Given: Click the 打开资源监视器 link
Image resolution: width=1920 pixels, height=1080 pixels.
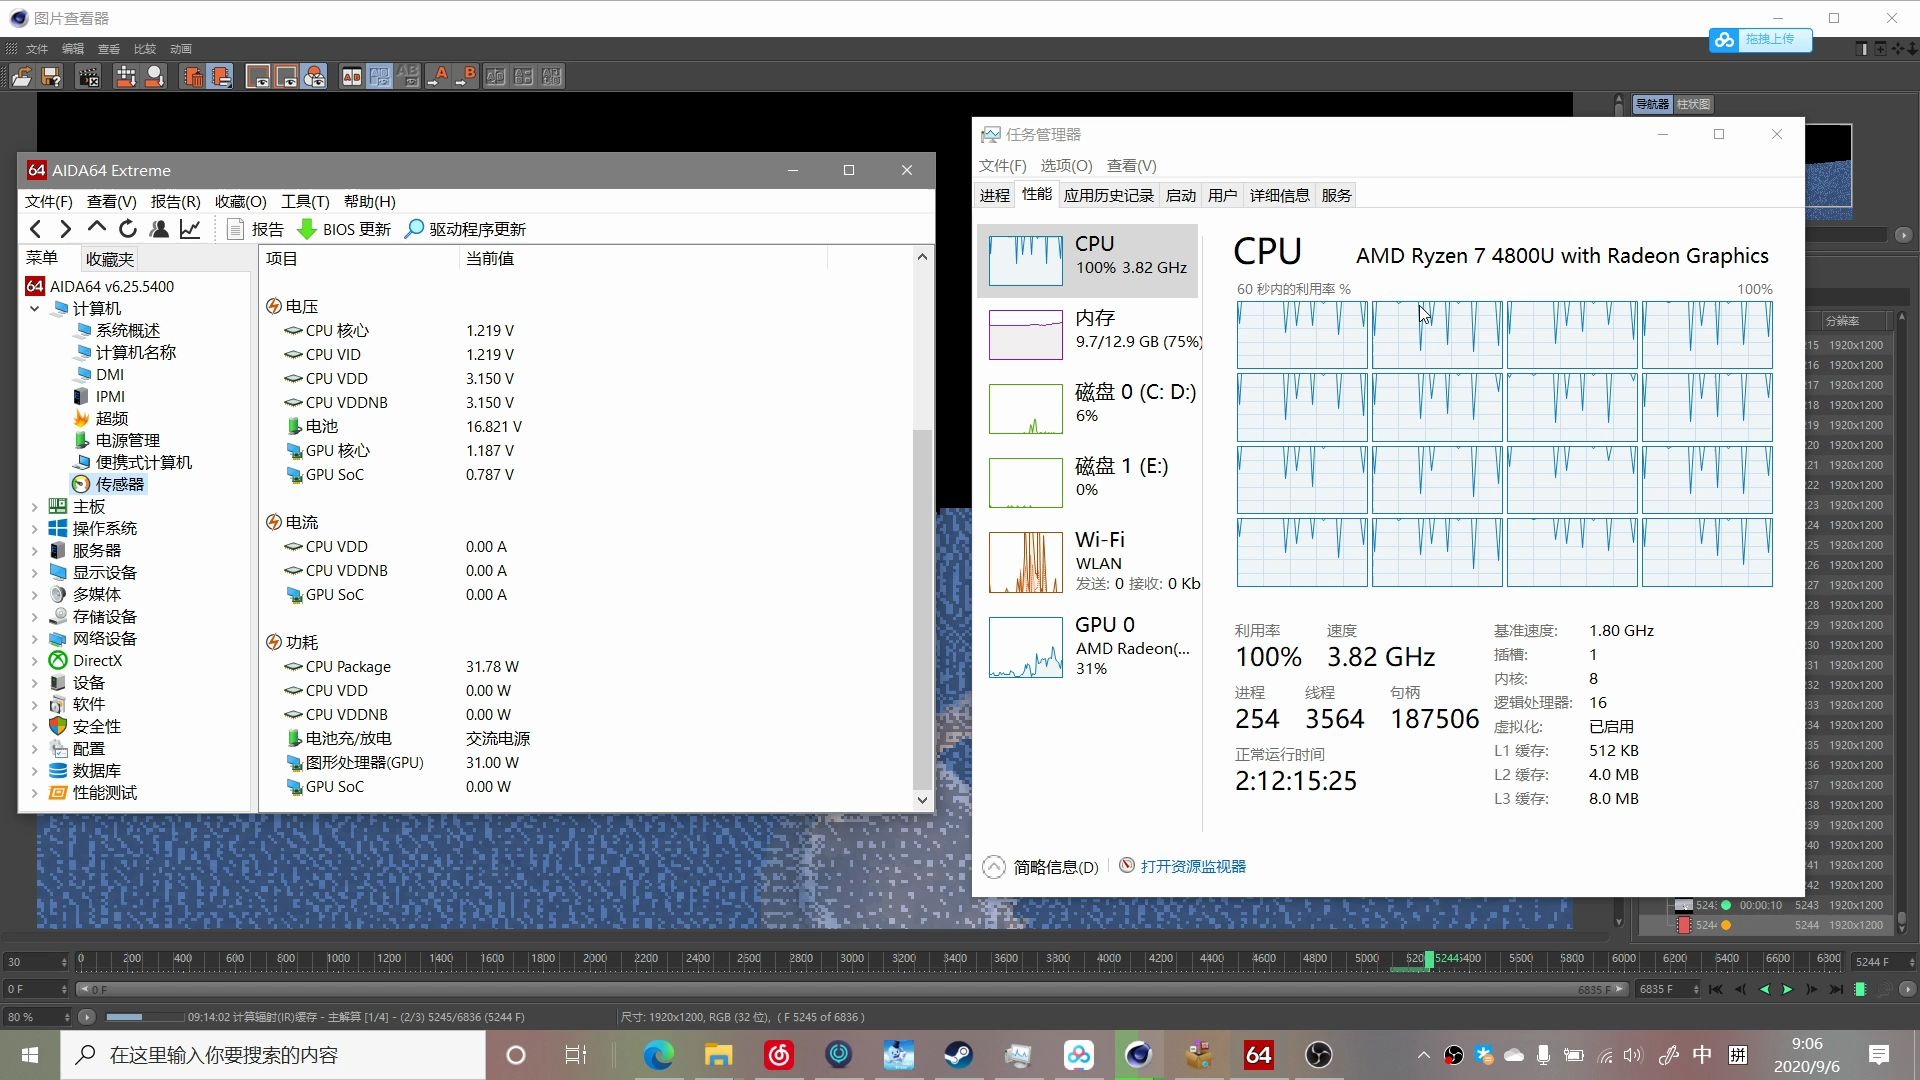Looking at the screenshot, I should 1193,866.
